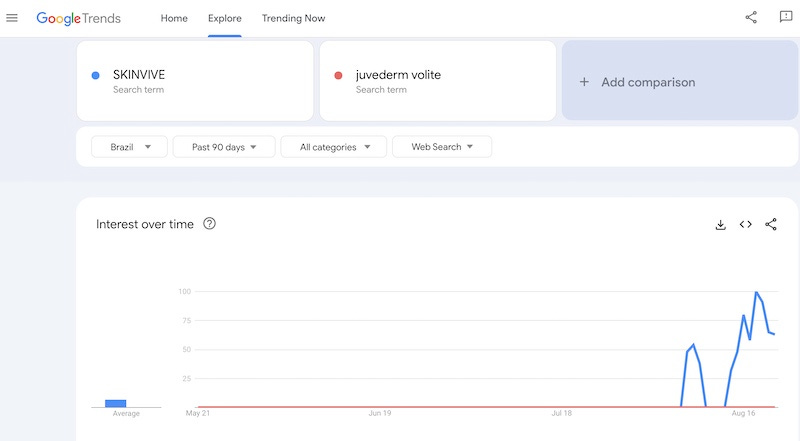
Task: Click the Jun 19 date label
Action: tap(380, 413)
